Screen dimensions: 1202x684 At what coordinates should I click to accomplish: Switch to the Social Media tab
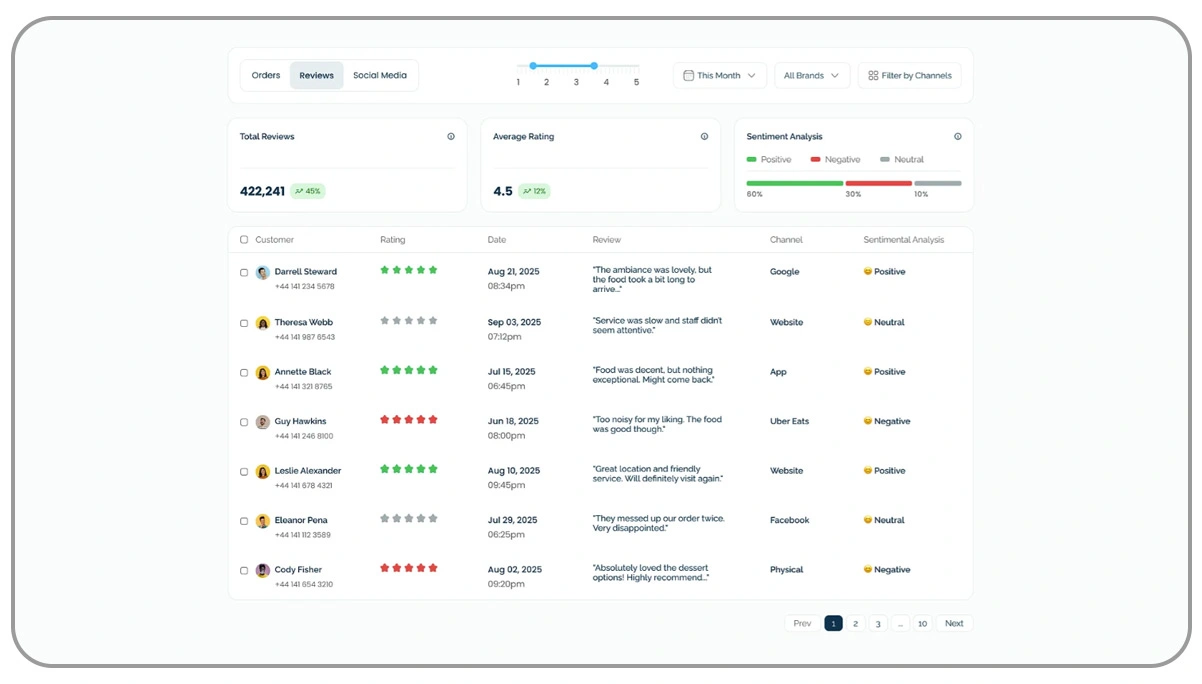coord(380,74)
